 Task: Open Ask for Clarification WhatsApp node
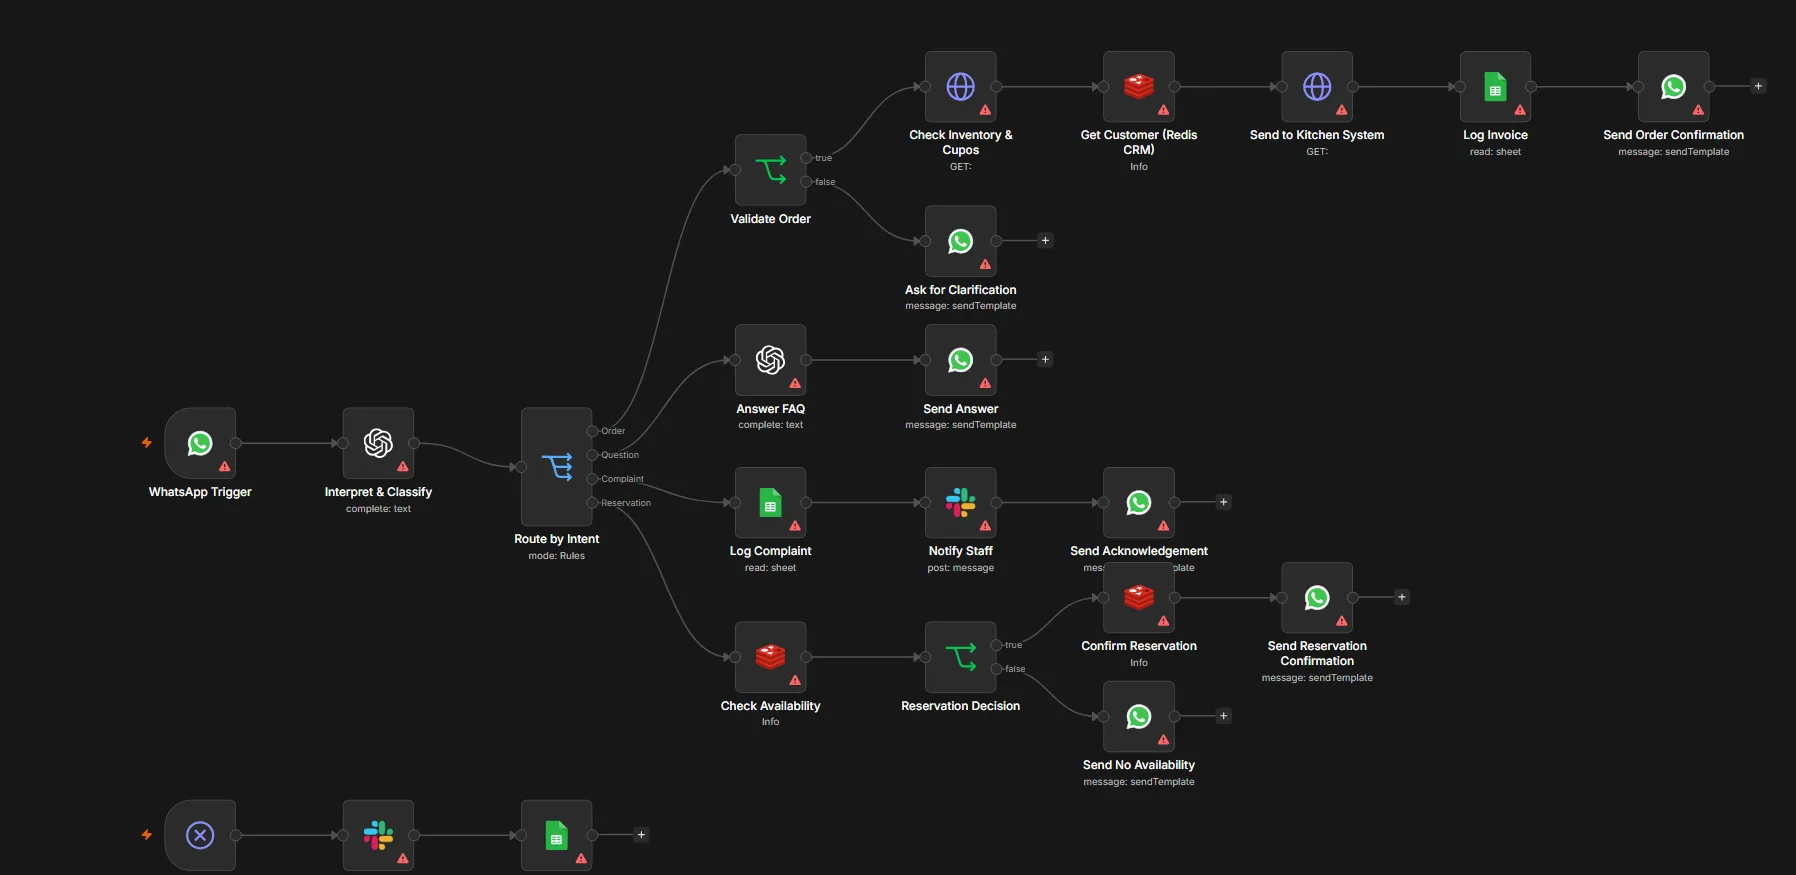pyautogui.click(x=960, y=241)
